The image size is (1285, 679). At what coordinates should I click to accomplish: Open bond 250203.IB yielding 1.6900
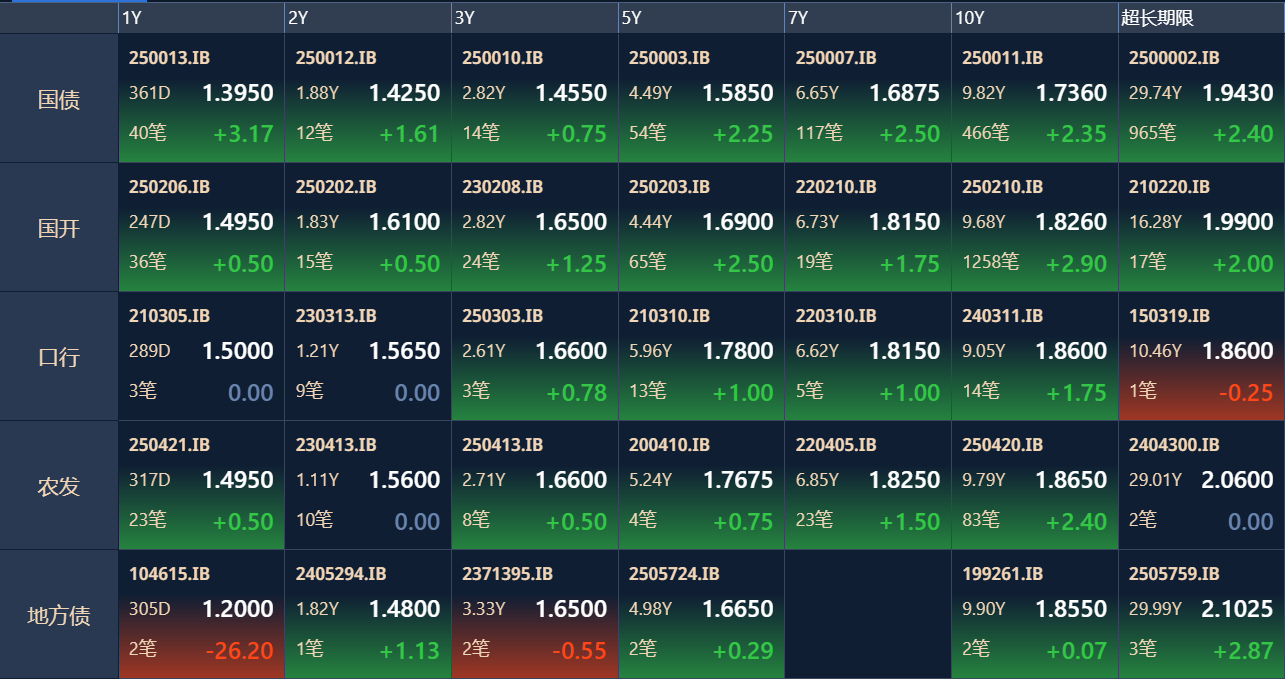tap(701, 227)
